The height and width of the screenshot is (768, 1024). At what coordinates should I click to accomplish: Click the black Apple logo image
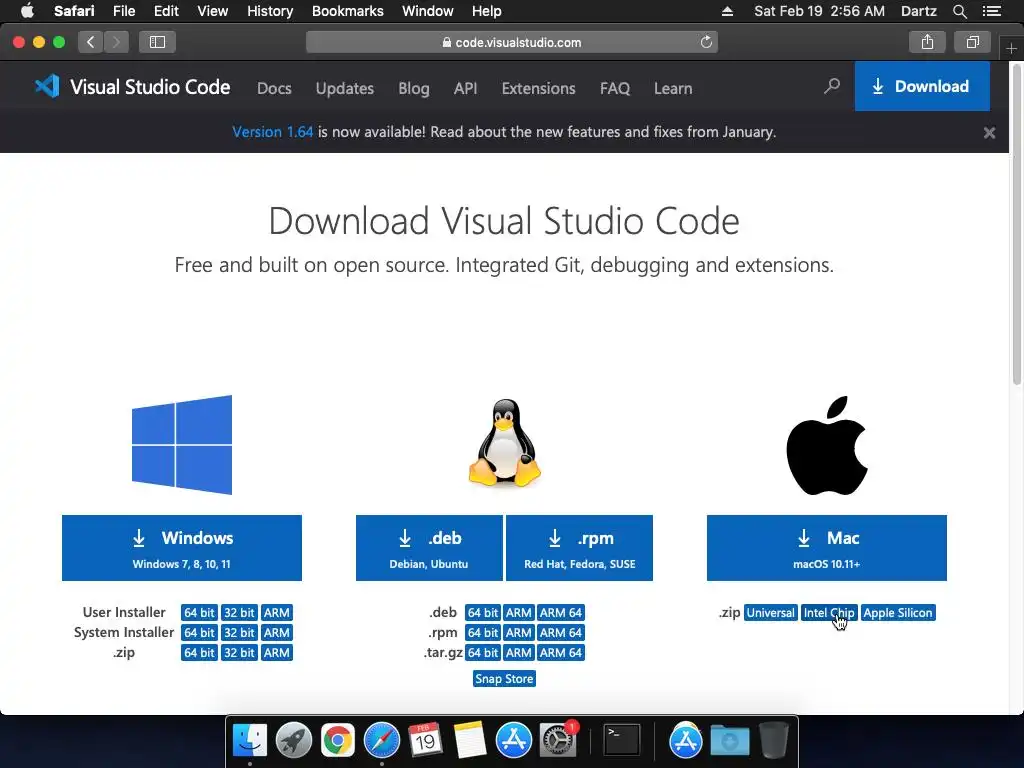[x=827, y=445]
